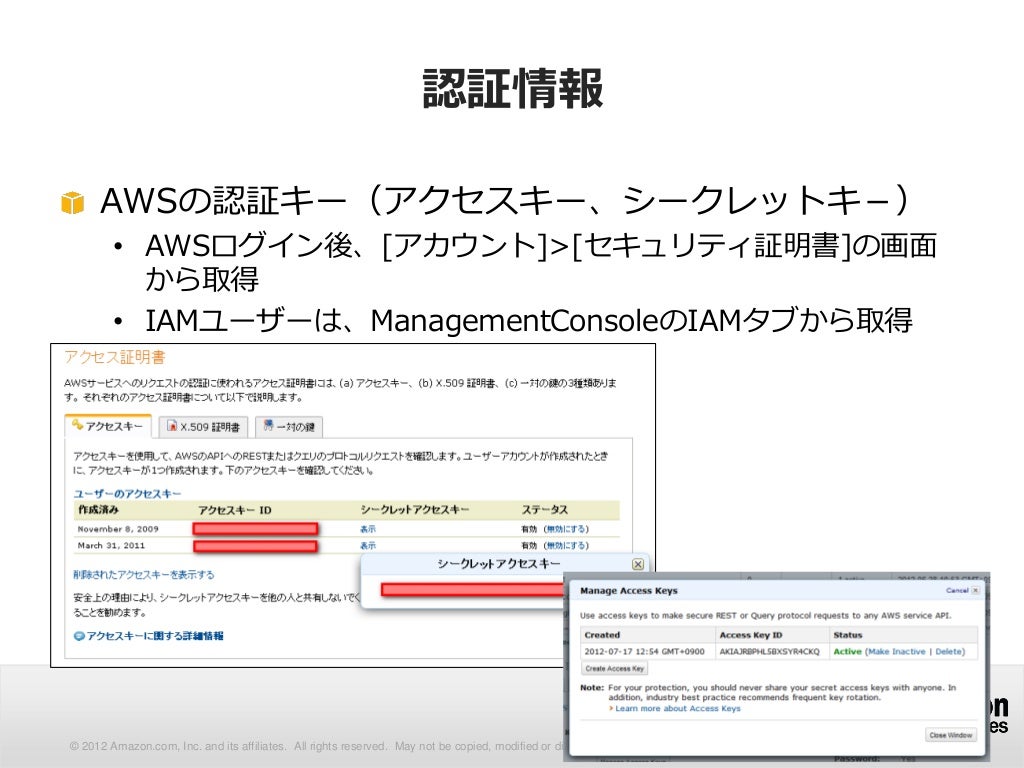Click the redacted secret key in the popup
The image size is (1024, 768).
(x=473, y=590)
